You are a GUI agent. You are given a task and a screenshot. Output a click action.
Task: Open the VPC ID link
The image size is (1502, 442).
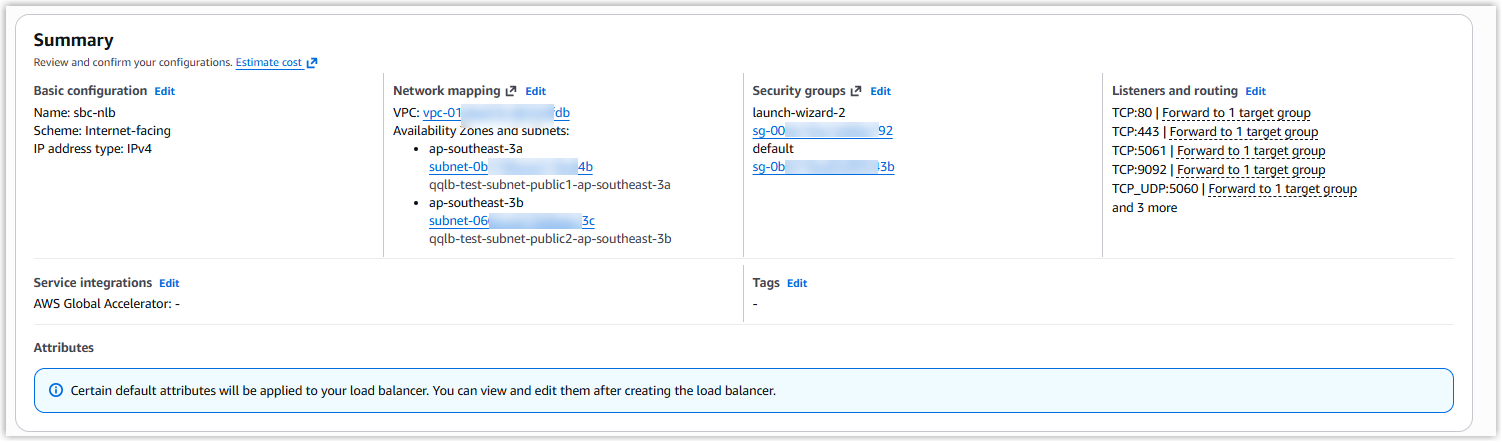496,113
